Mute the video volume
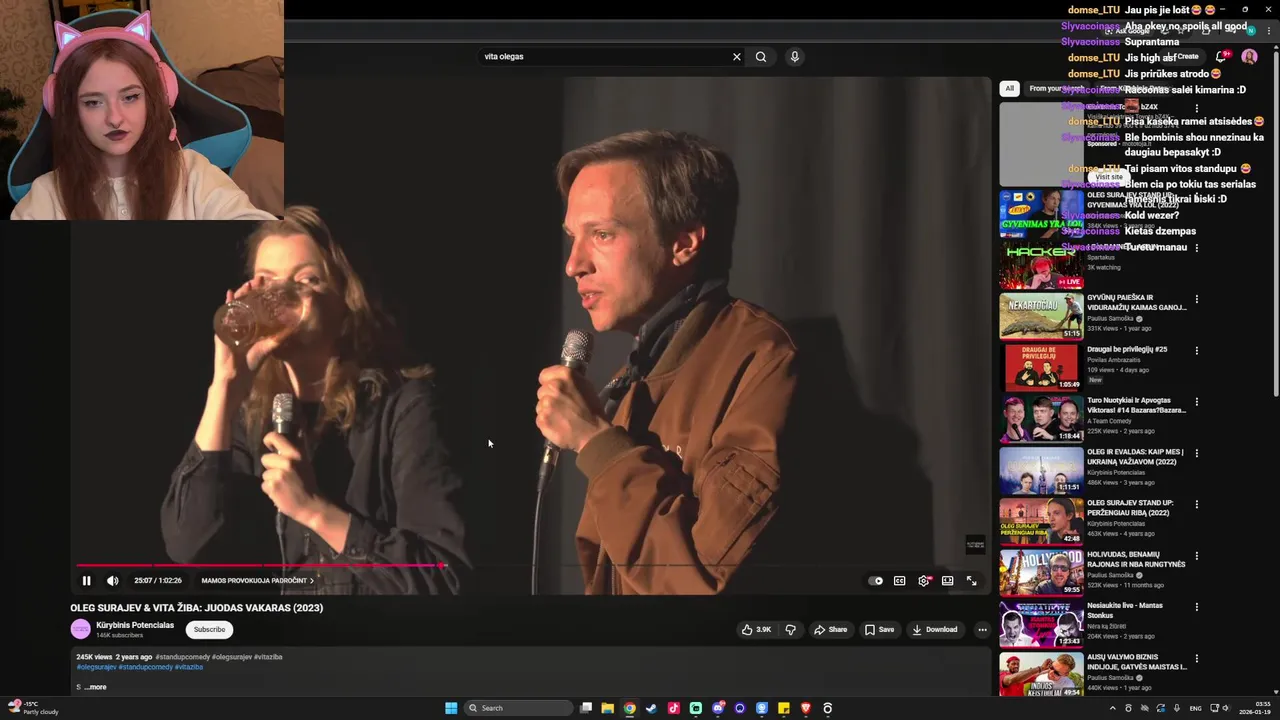This screenshot has height=720, width=1280. tap(113, 581)
